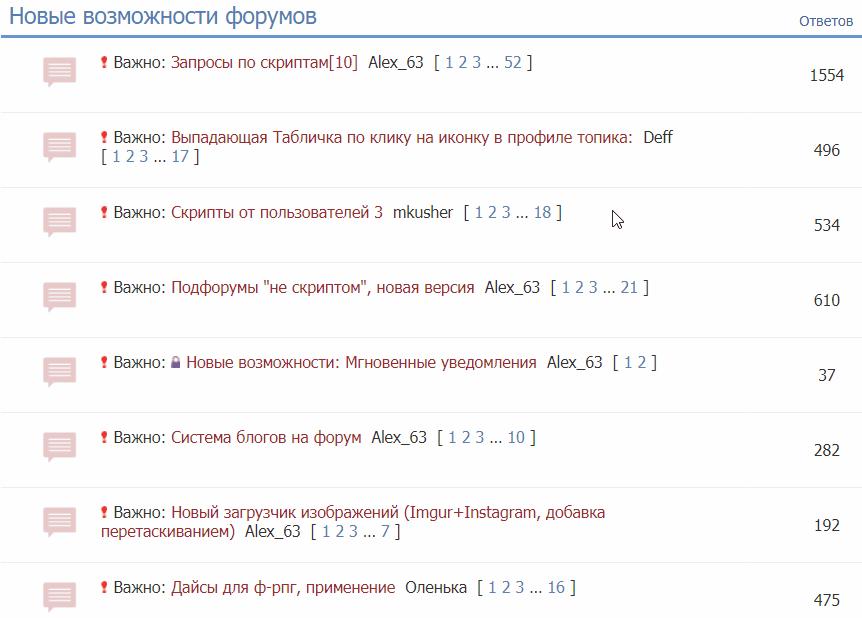This screenshot has height=618, width=862.
Task: Go to page 2 of Запросы по скриптам
Action: tap(463, 63)
